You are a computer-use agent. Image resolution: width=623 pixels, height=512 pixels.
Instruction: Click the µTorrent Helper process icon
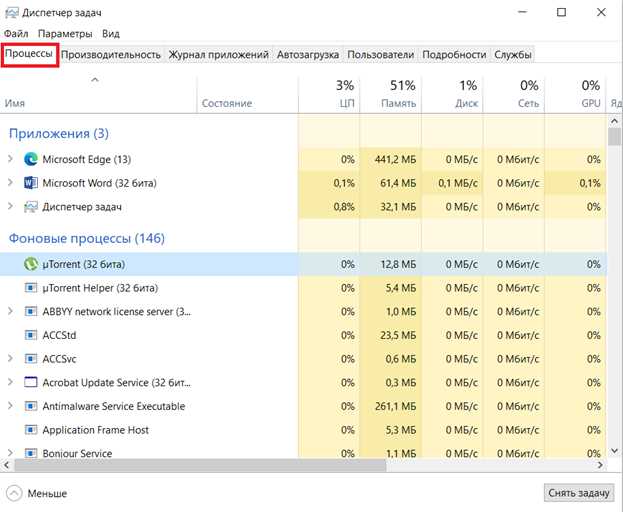[31, 288]
